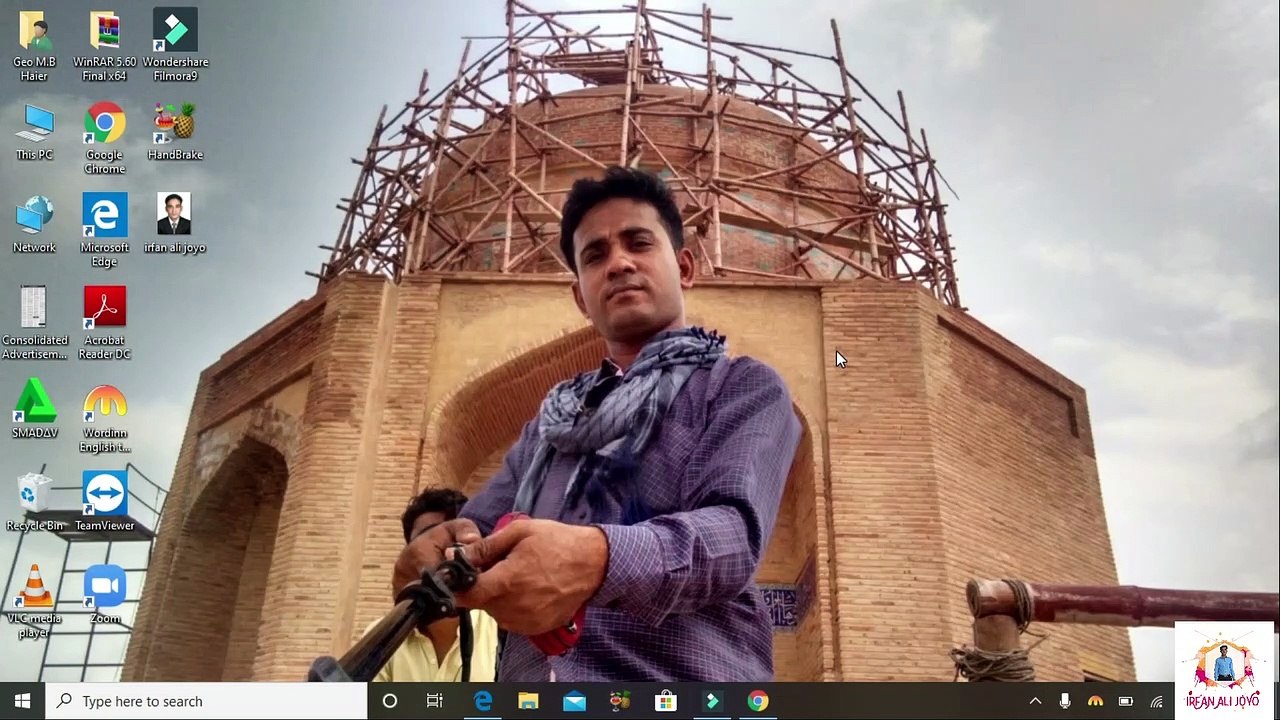
Task: Click the taskbar search box
Action: pyautogui.click(x=207, y=701)
